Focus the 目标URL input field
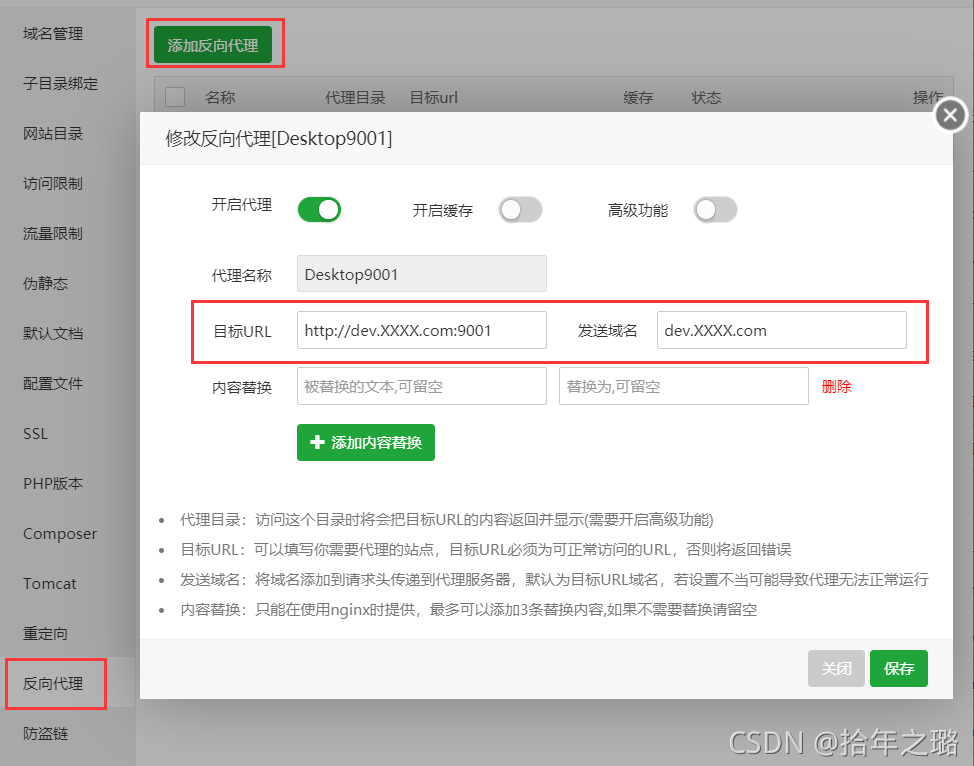Viewport: 974px width, 766px height. point(422,330)
